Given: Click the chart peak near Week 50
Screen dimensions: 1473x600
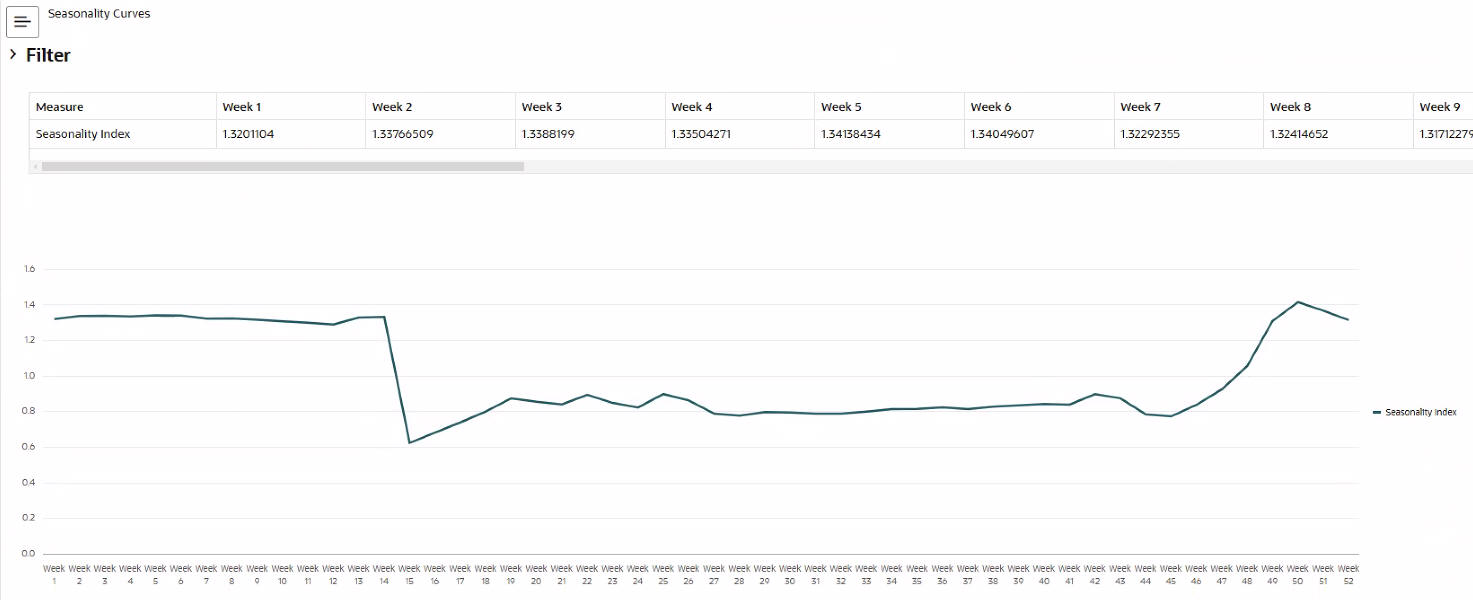Looking at the screenshot, I should [x=1299, y=300].
